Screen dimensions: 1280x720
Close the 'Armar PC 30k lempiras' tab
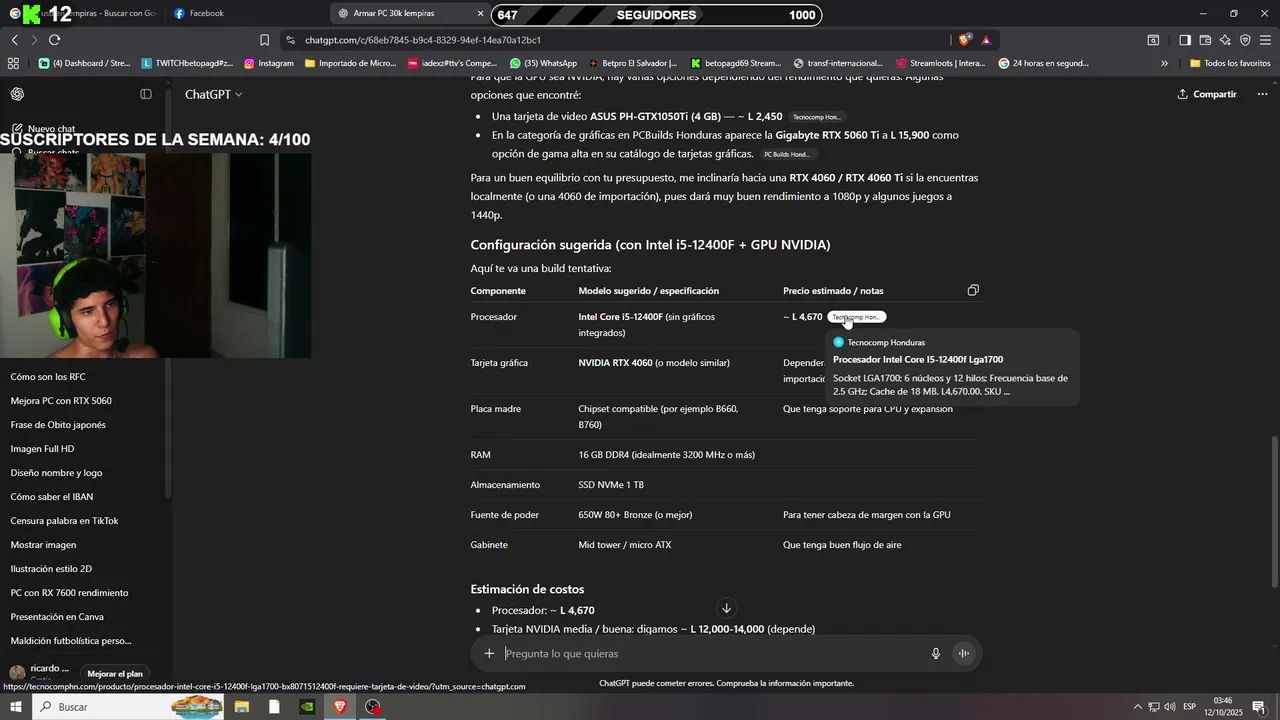pos(481,13)
